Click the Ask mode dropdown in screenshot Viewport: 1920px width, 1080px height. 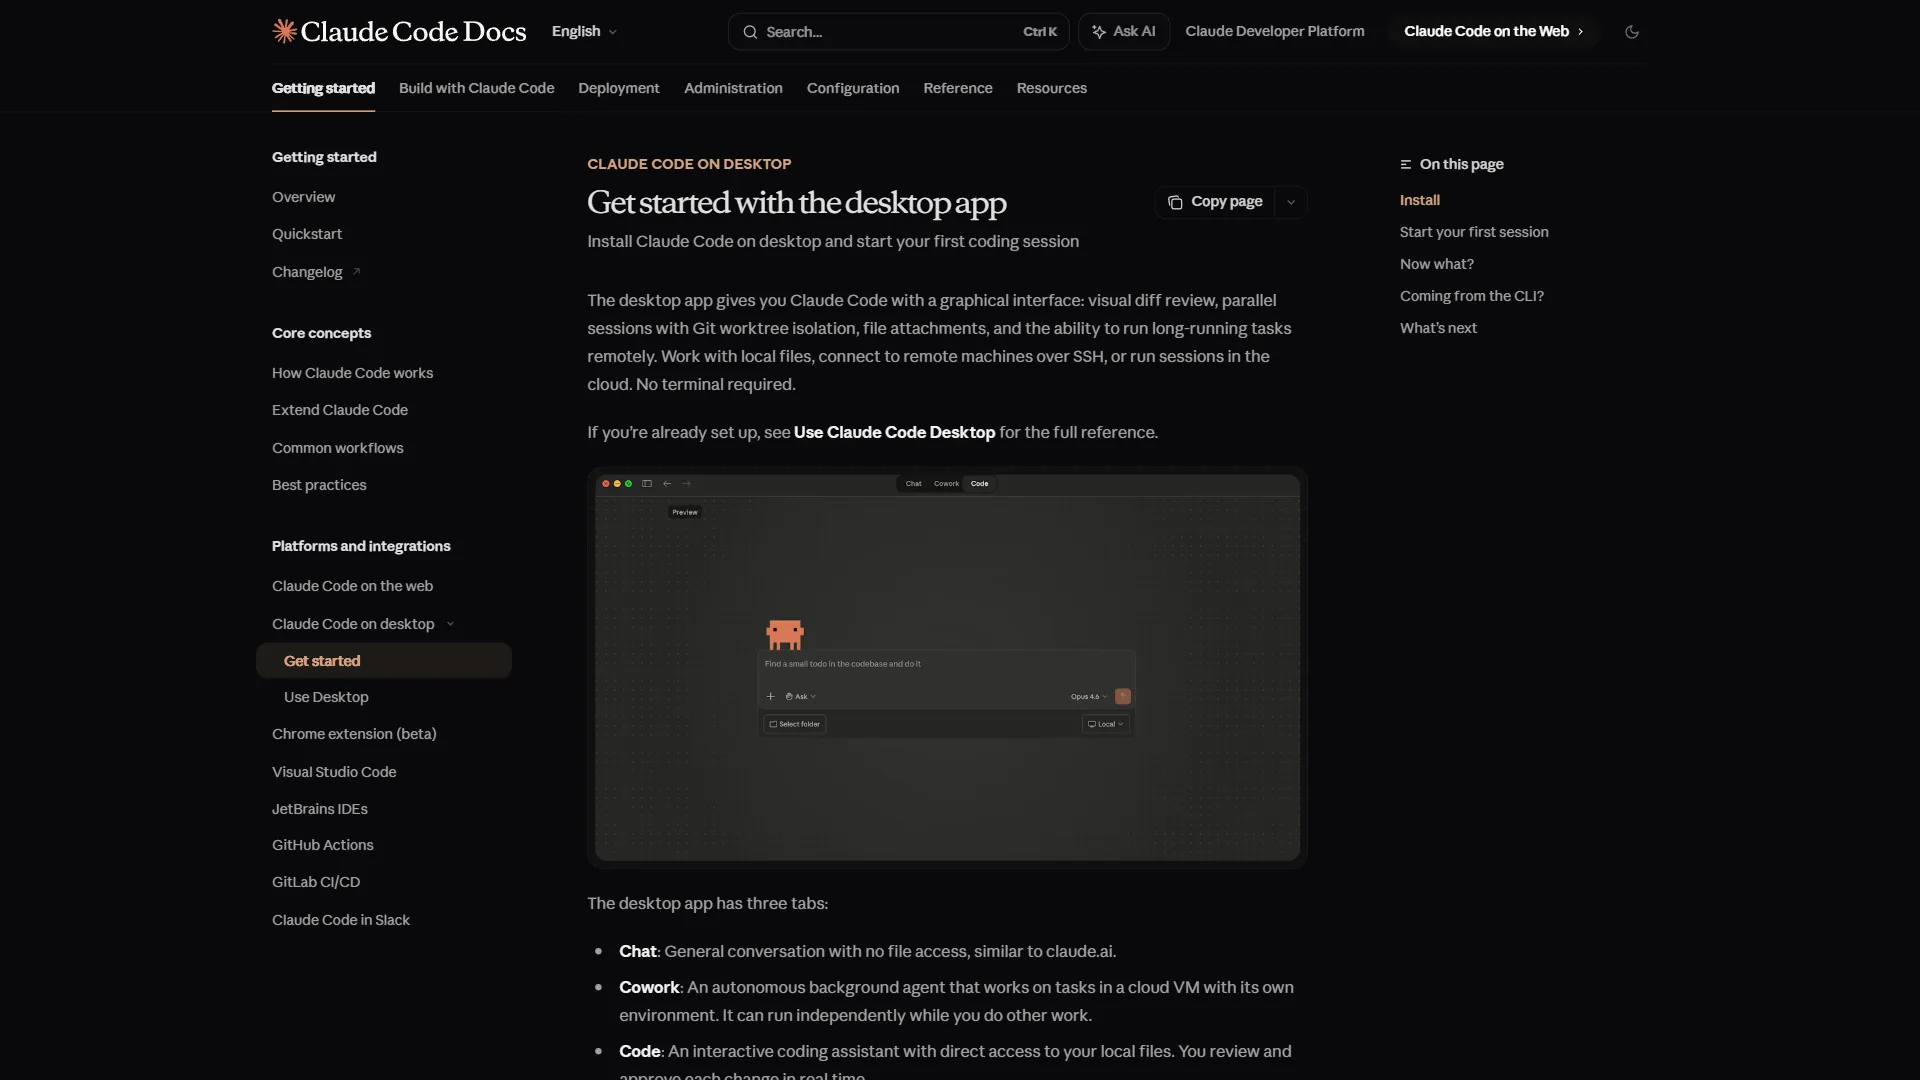click(x=800, y=697)
